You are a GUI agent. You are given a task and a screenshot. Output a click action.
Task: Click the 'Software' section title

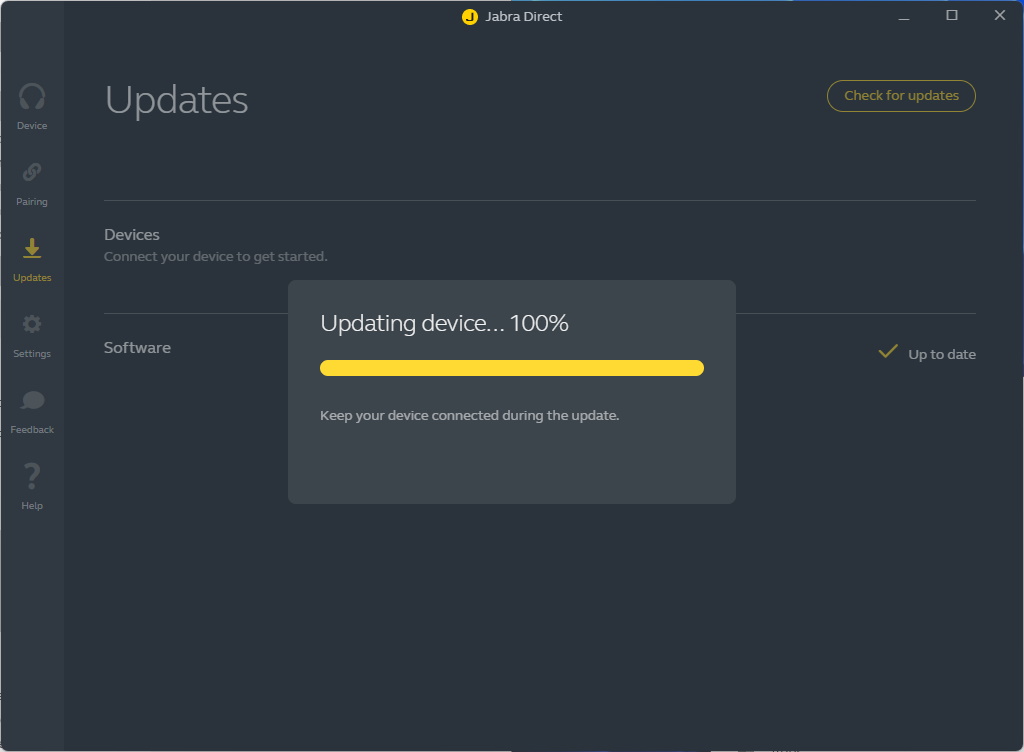(137, 348)
